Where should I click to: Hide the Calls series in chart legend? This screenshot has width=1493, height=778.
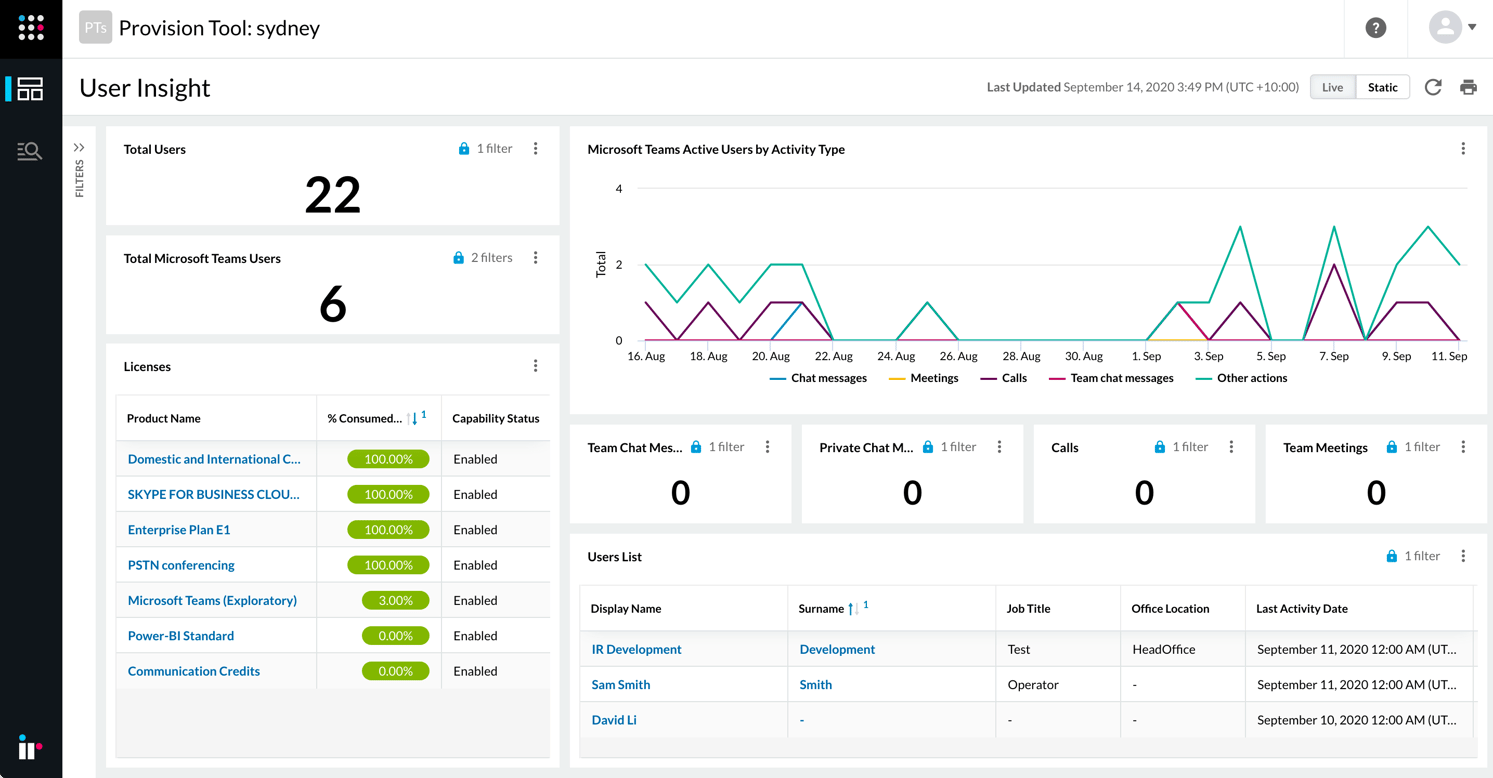click(x=1003, y=378)
